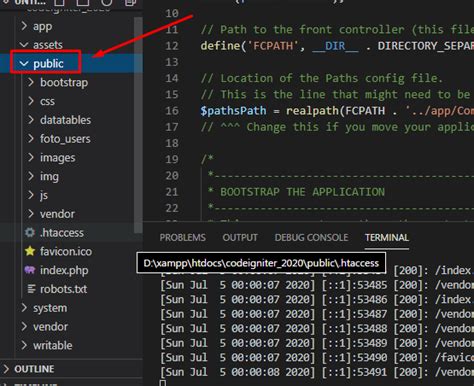
Task: Click terminal log line with port 53491
Action: pos(317,372)
